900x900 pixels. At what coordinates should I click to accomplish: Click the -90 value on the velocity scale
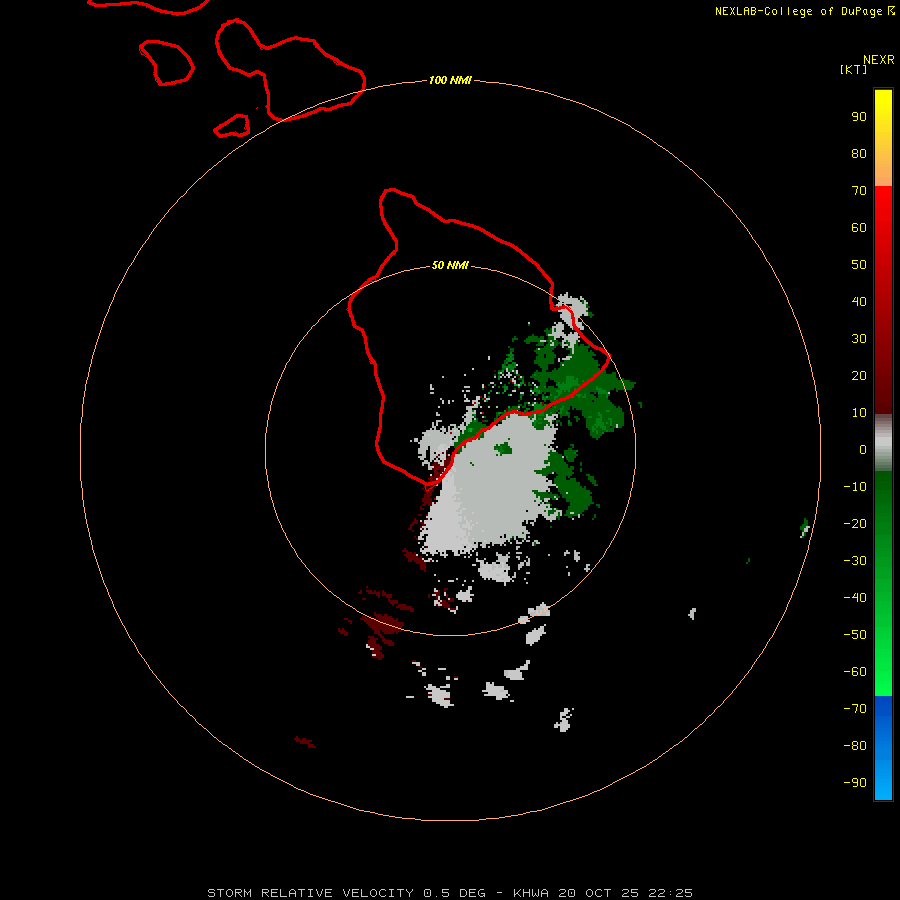point(855,783)
